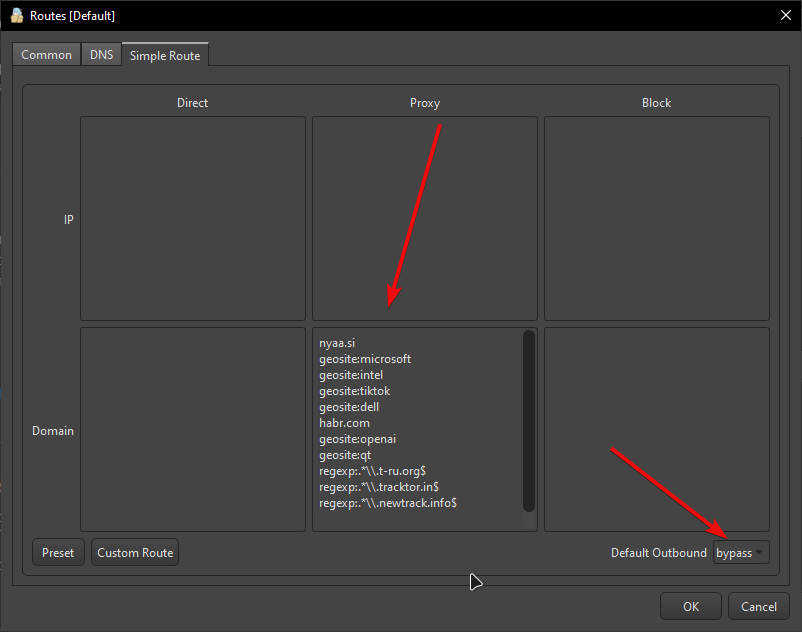Click the geosite:dell line

349,407
